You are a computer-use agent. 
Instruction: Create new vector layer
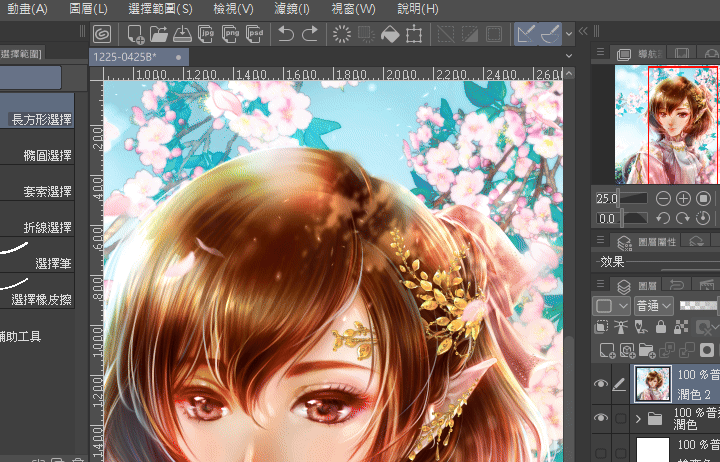tap(627, 350)
